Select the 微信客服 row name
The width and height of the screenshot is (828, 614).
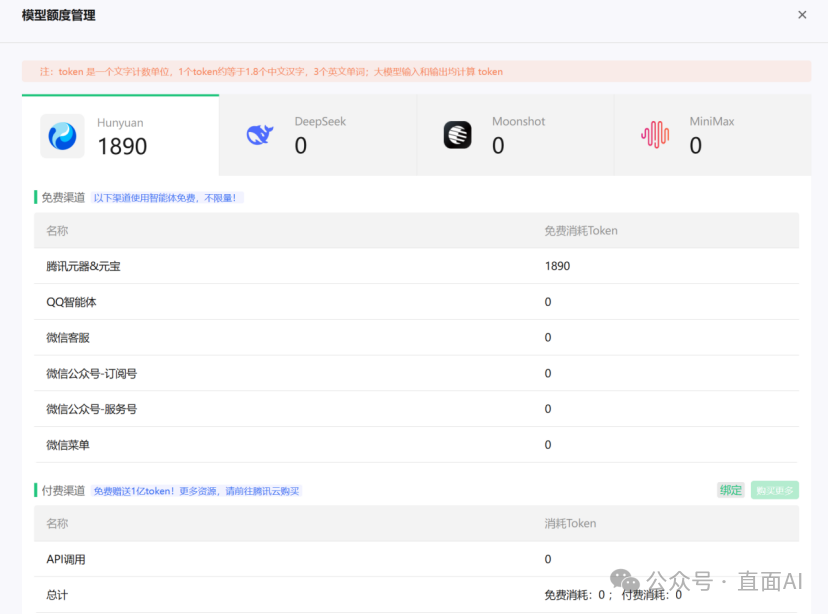click(x=68, y=337)
